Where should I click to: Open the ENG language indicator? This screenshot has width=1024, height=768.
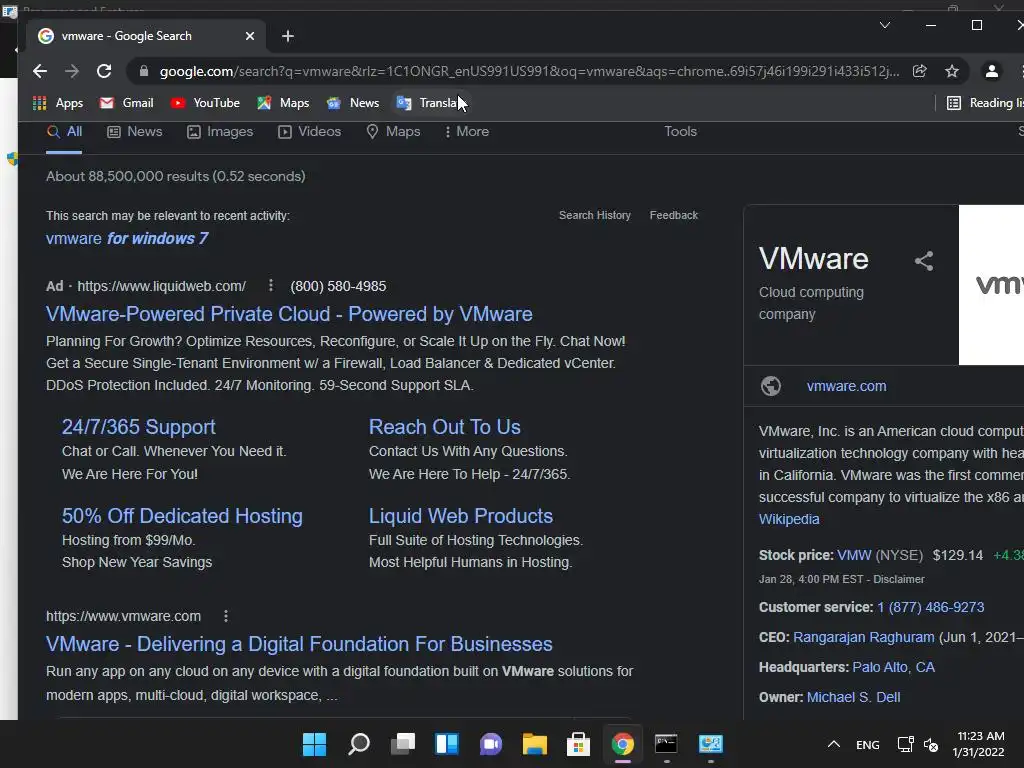[867, 744]
